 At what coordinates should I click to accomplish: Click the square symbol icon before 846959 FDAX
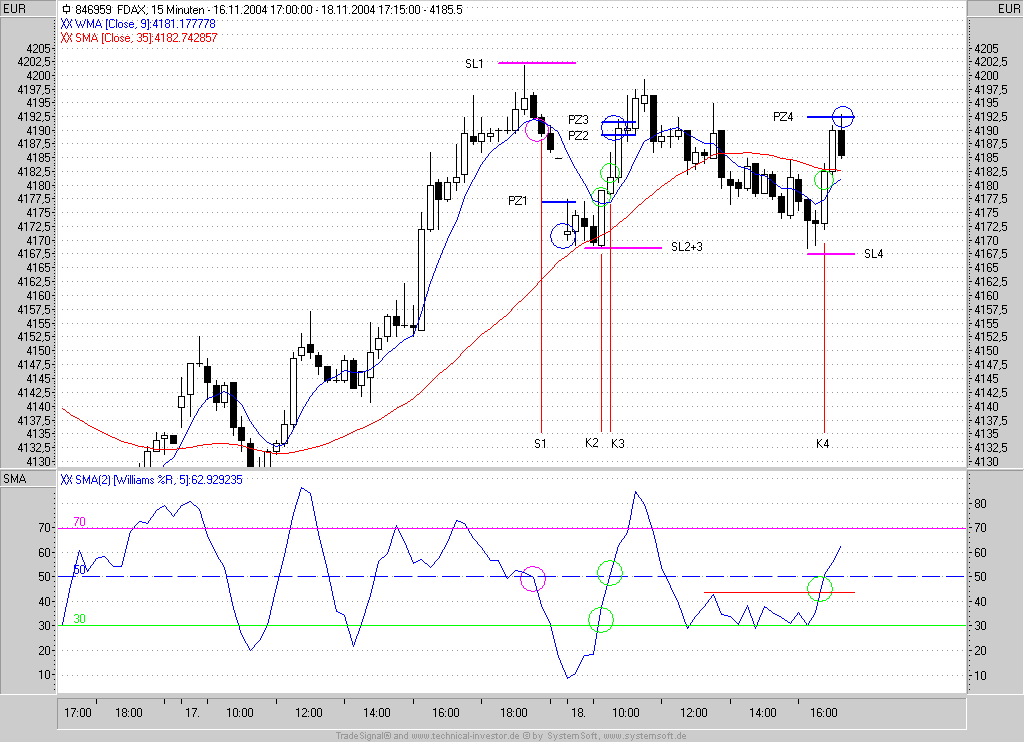[x=66, y=10]
